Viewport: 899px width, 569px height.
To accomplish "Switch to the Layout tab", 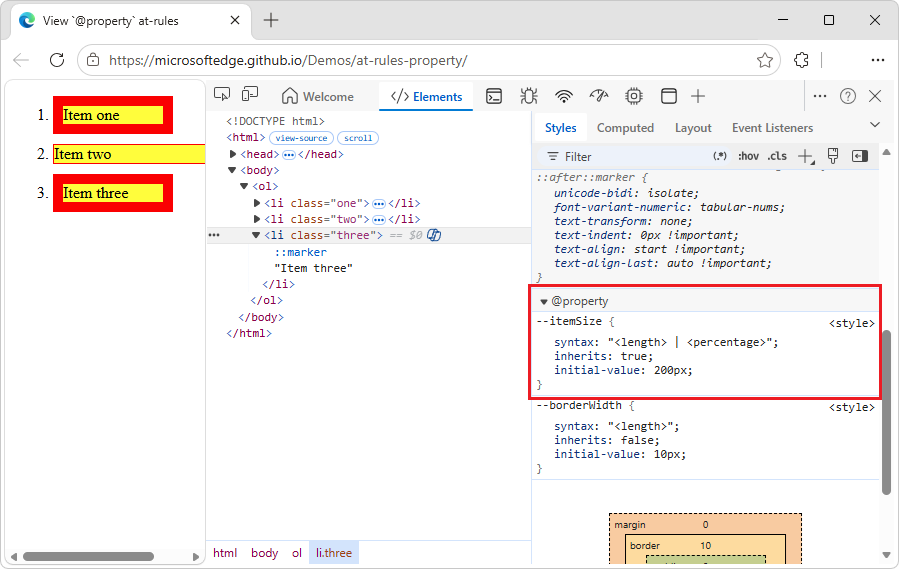I will point(693,128).
